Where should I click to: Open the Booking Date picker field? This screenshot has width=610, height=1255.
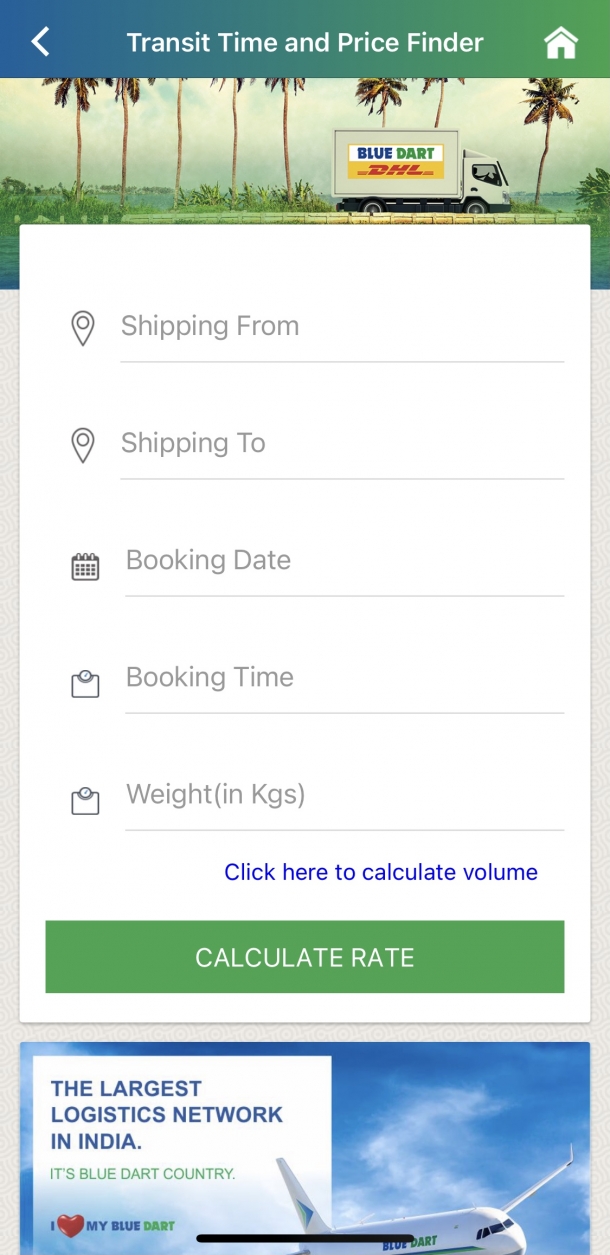pyautogui.click(x=342, y=561)
